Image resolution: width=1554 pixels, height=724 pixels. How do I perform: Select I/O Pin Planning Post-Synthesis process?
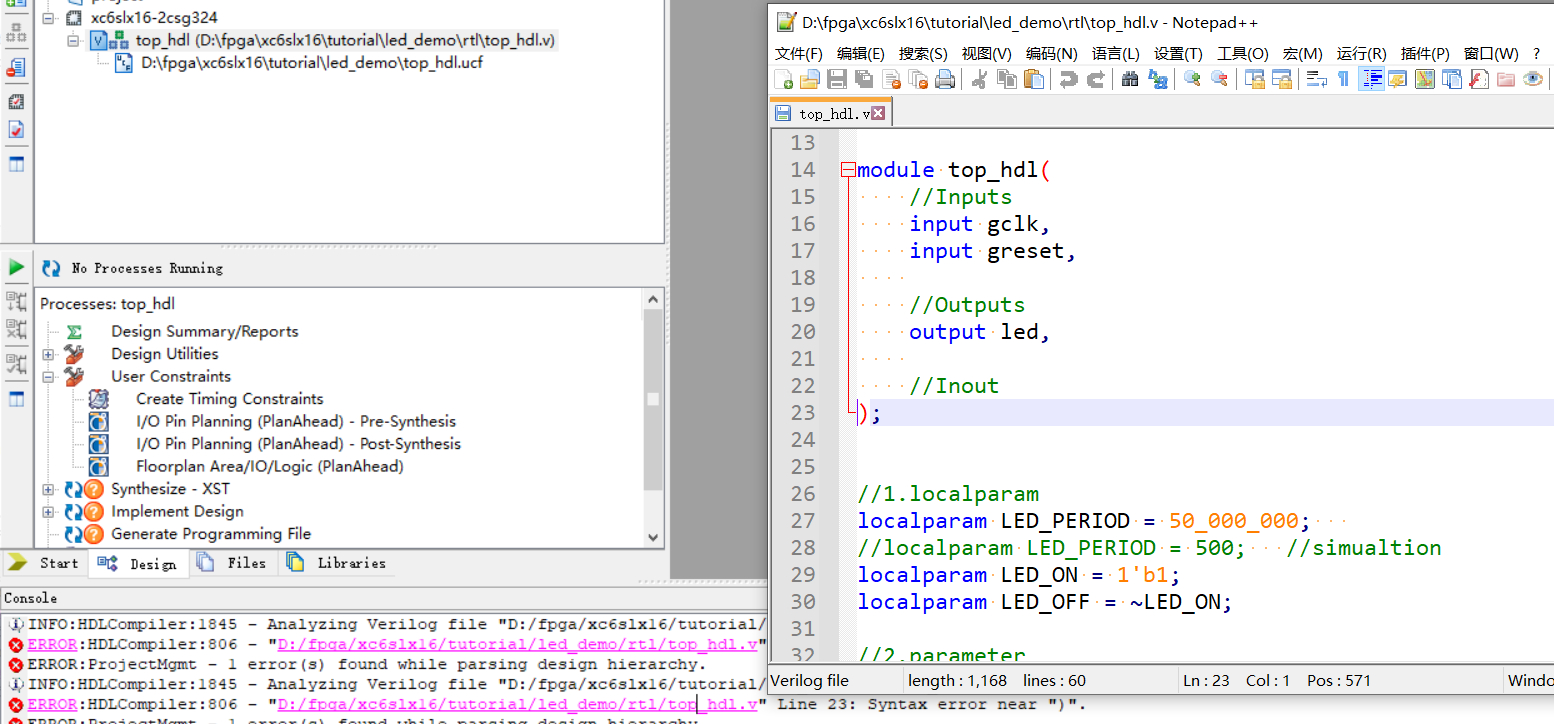(298, 444)
